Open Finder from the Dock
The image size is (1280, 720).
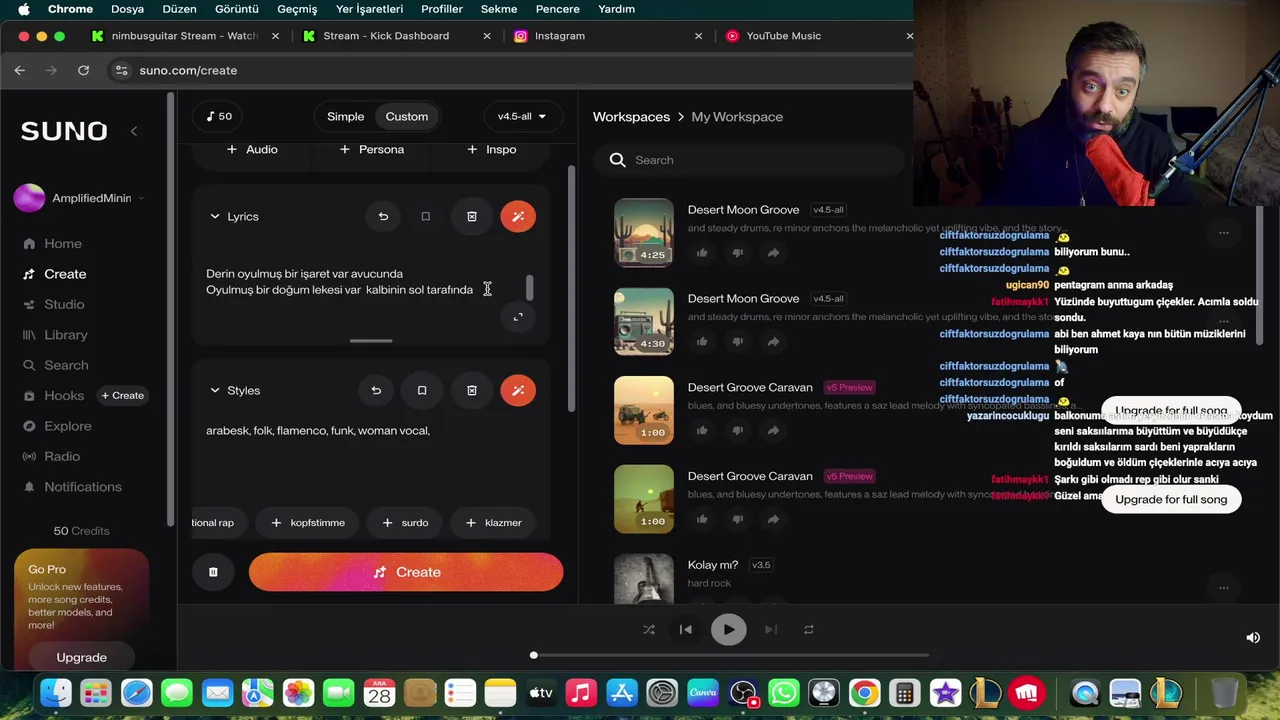tap(56, 693)
